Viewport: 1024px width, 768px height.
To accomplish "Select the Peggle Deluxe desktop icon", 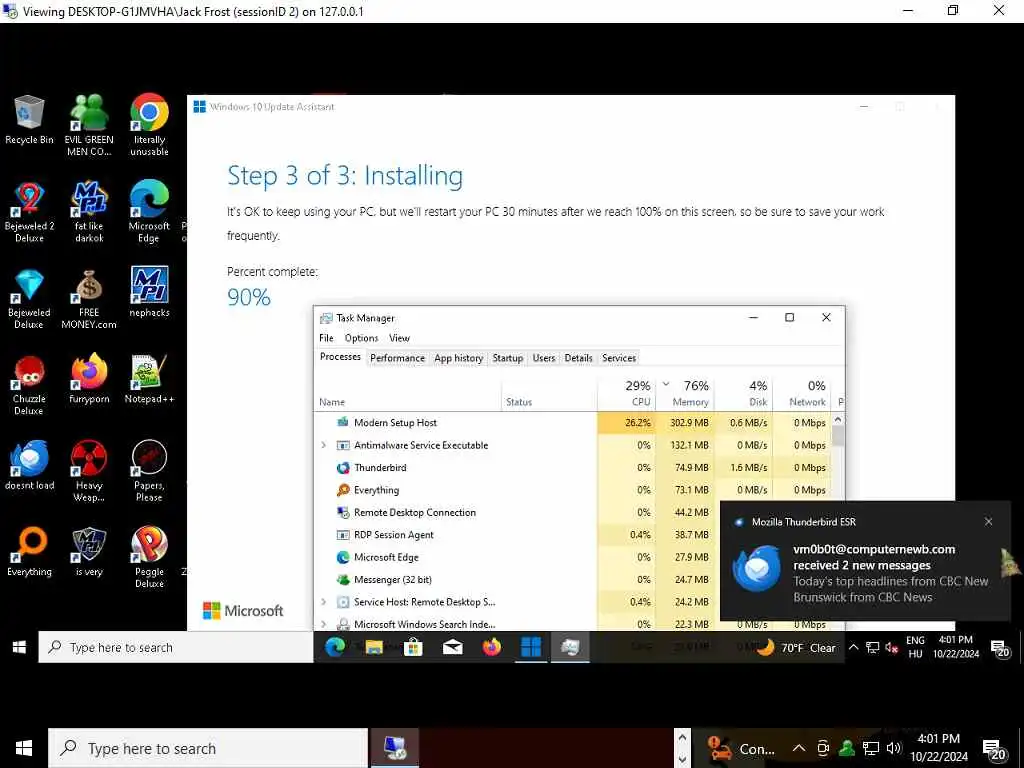I will 149,556.
